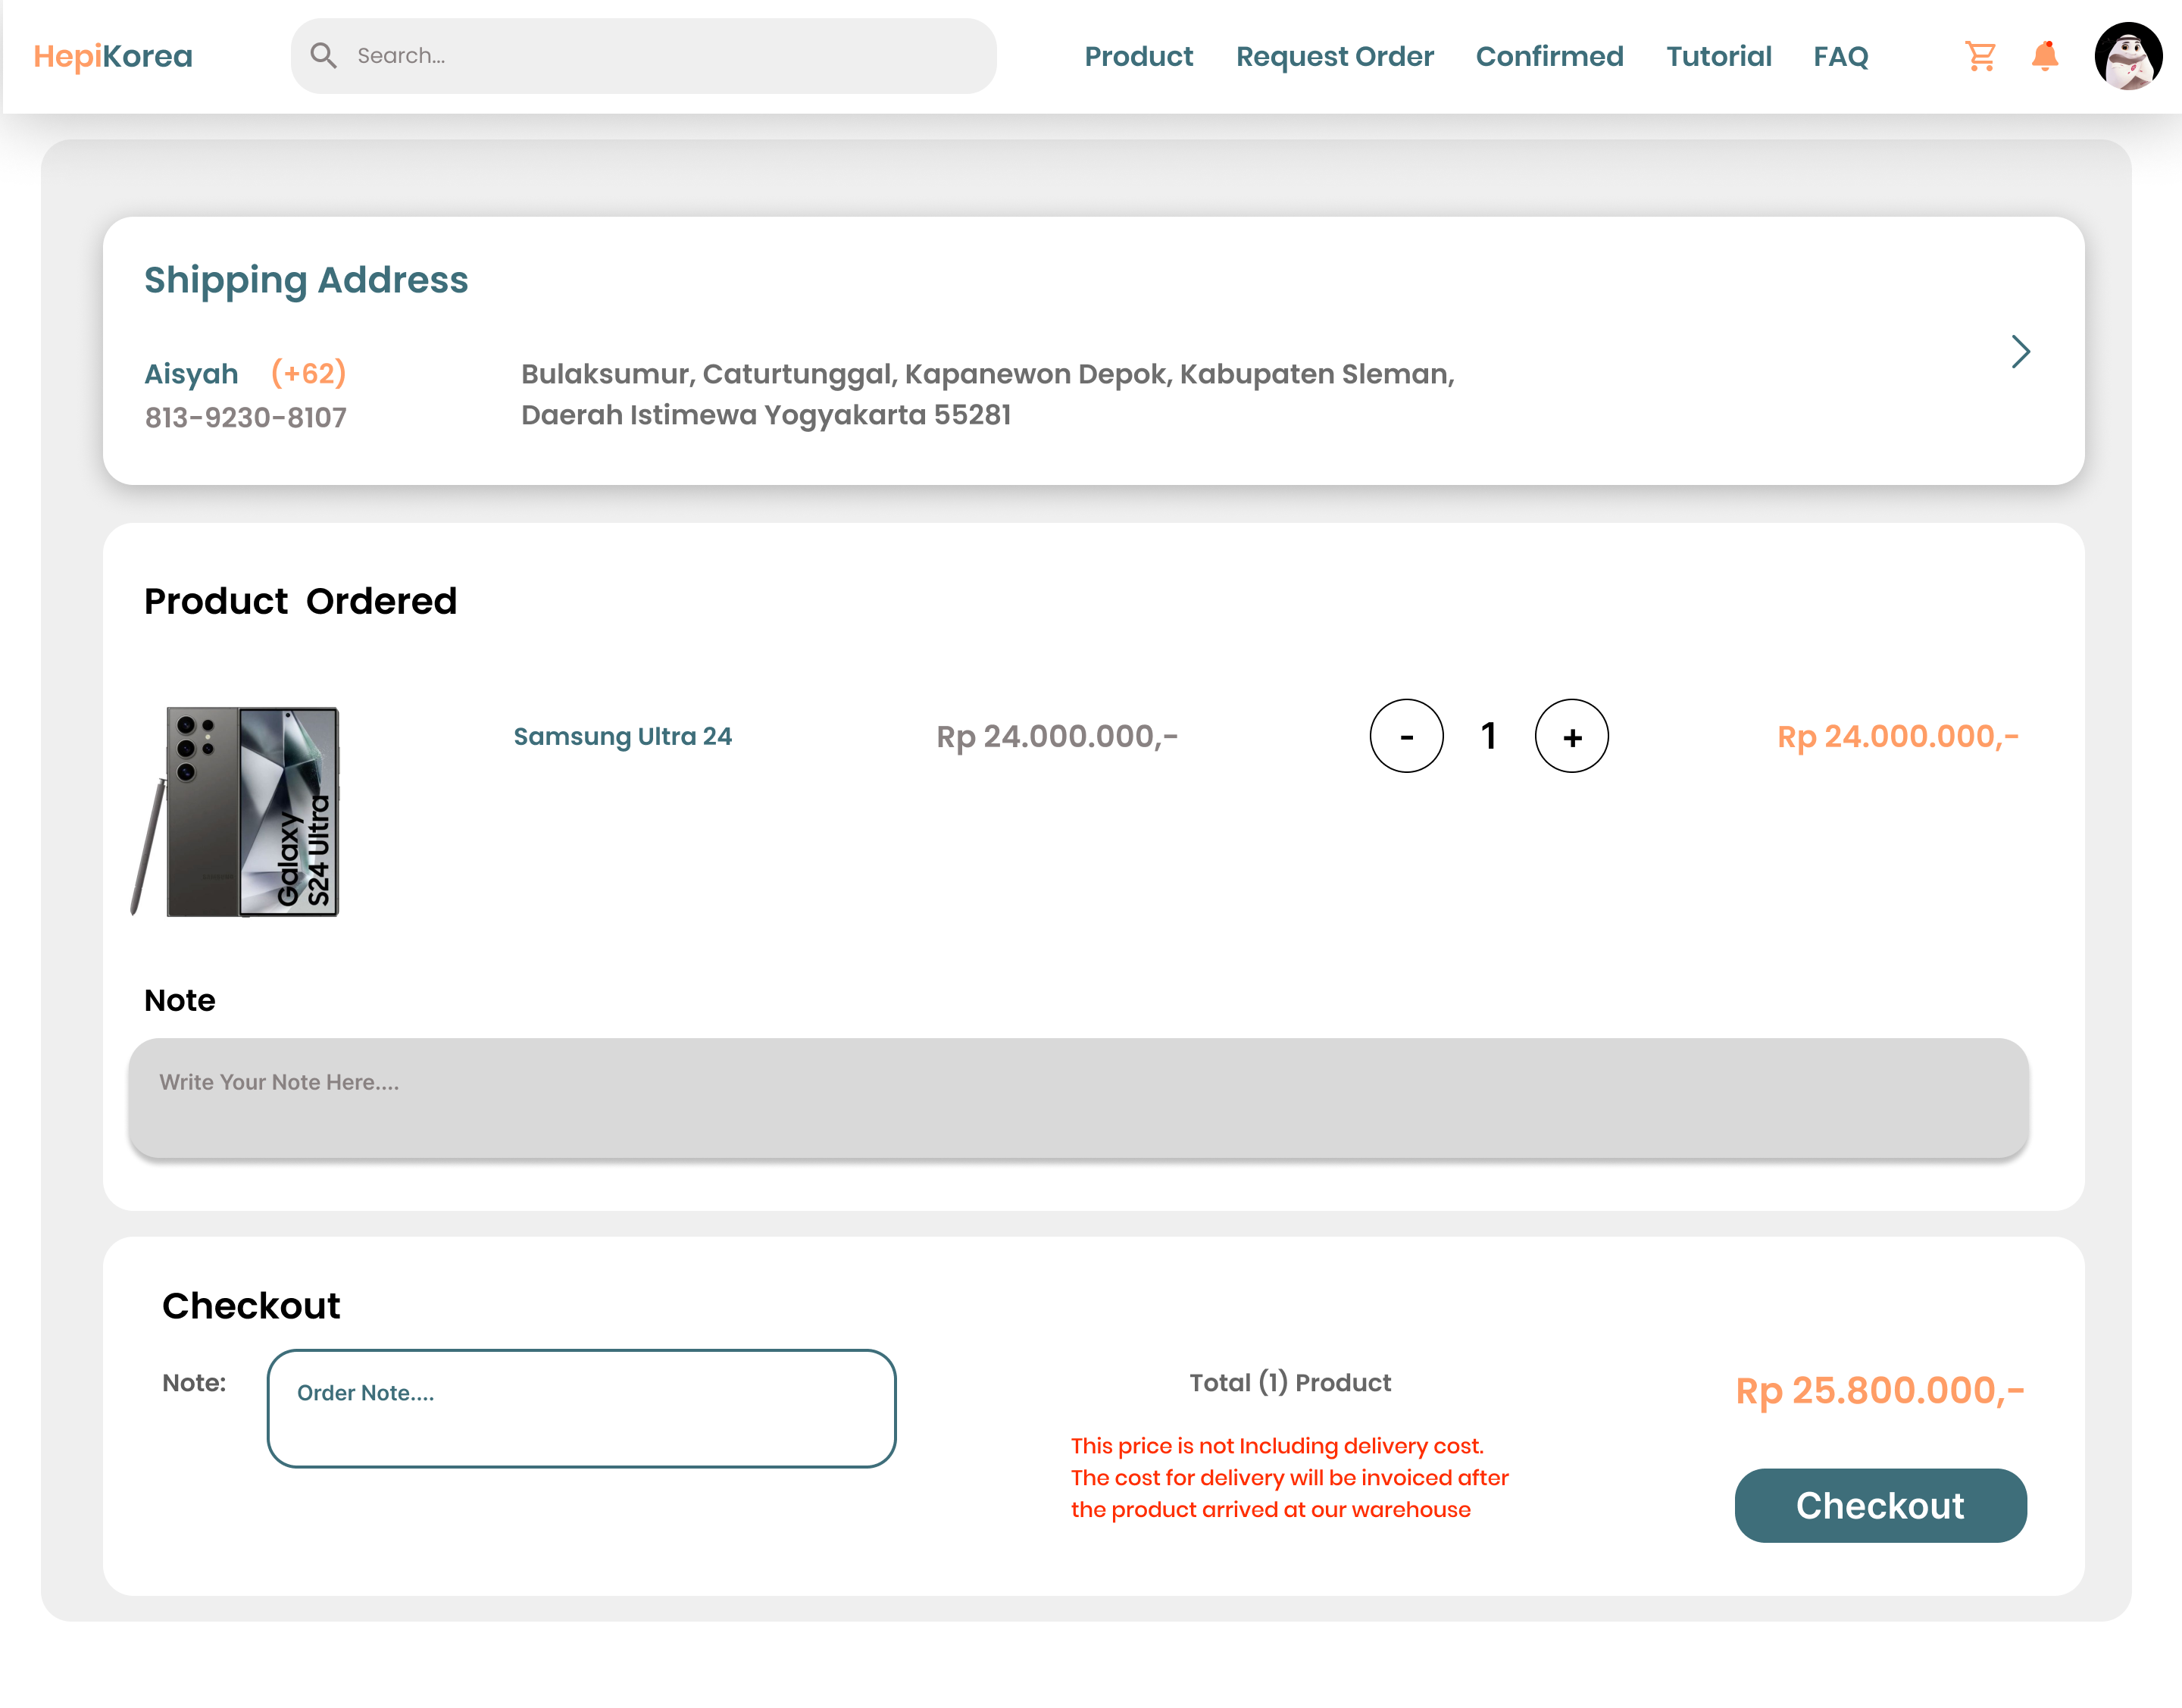Open the Request Order page

(x=1334, y=57)
